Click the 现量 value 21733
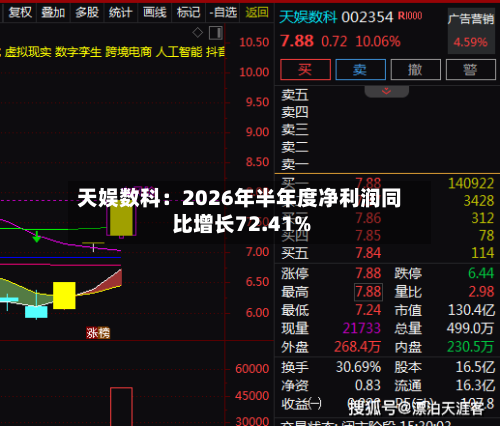Screen dimensions: 500x426 point(362,329)
